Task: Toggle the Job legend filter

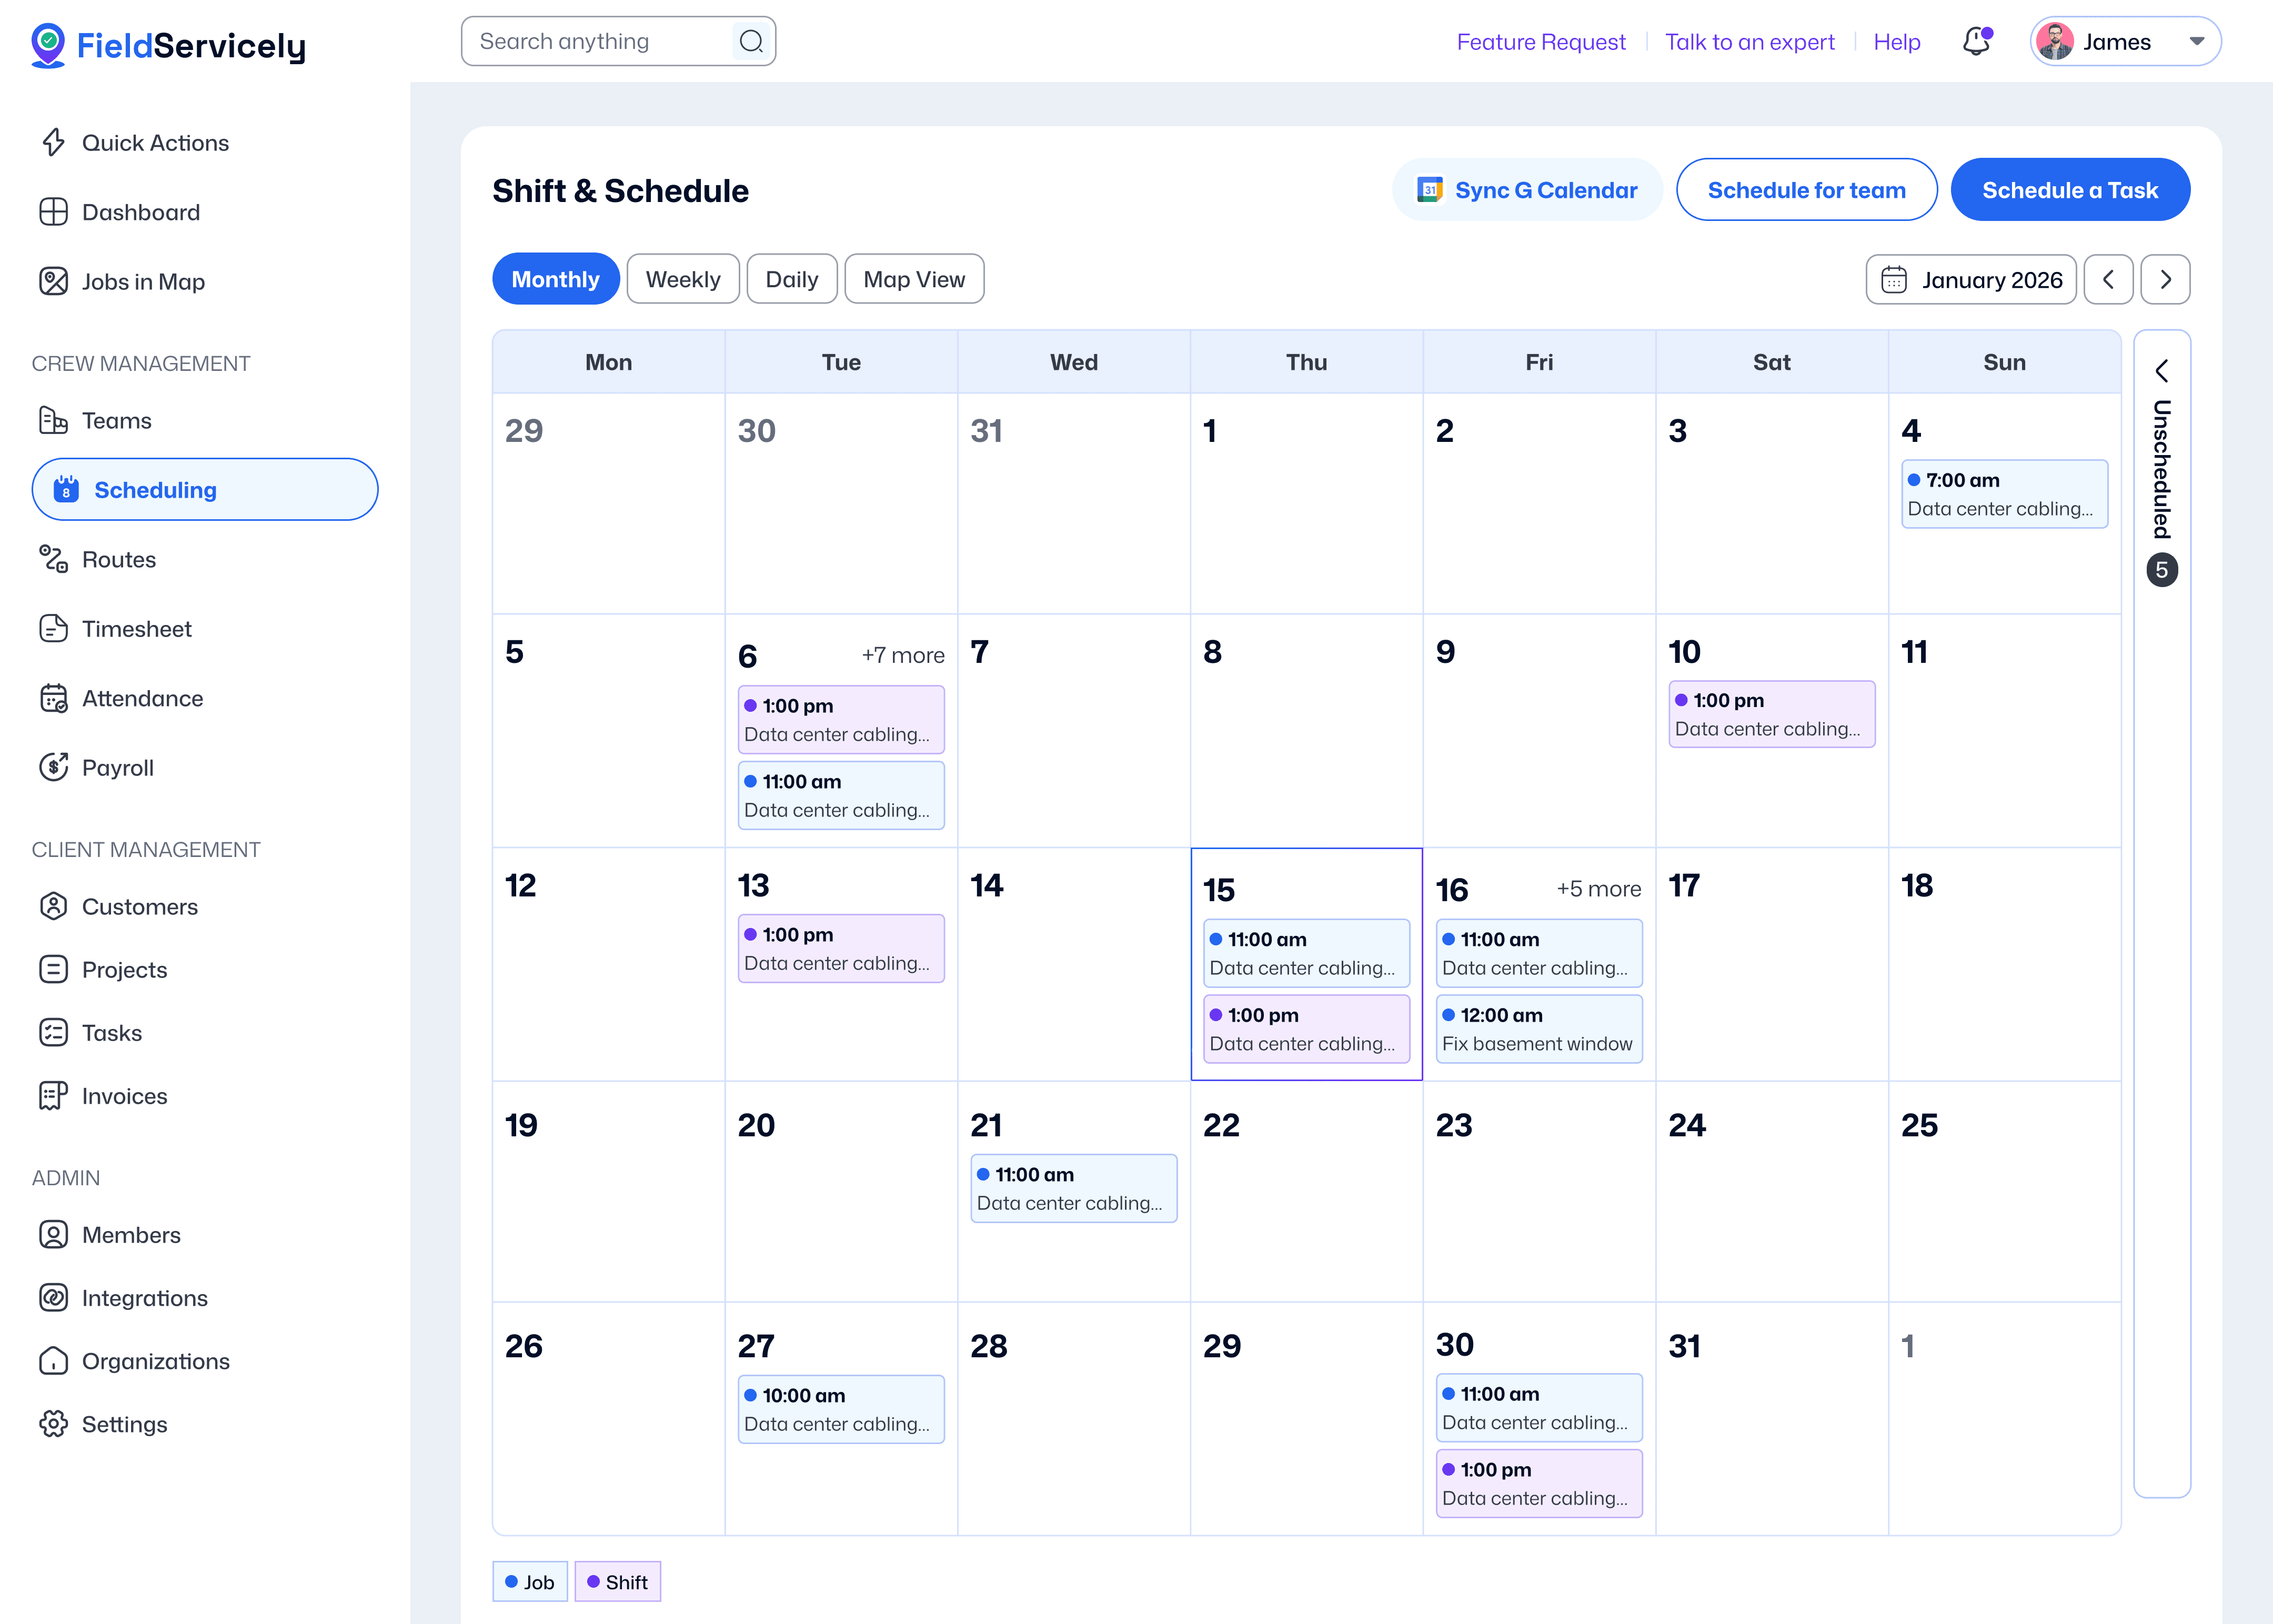Action: (530, 1582)
